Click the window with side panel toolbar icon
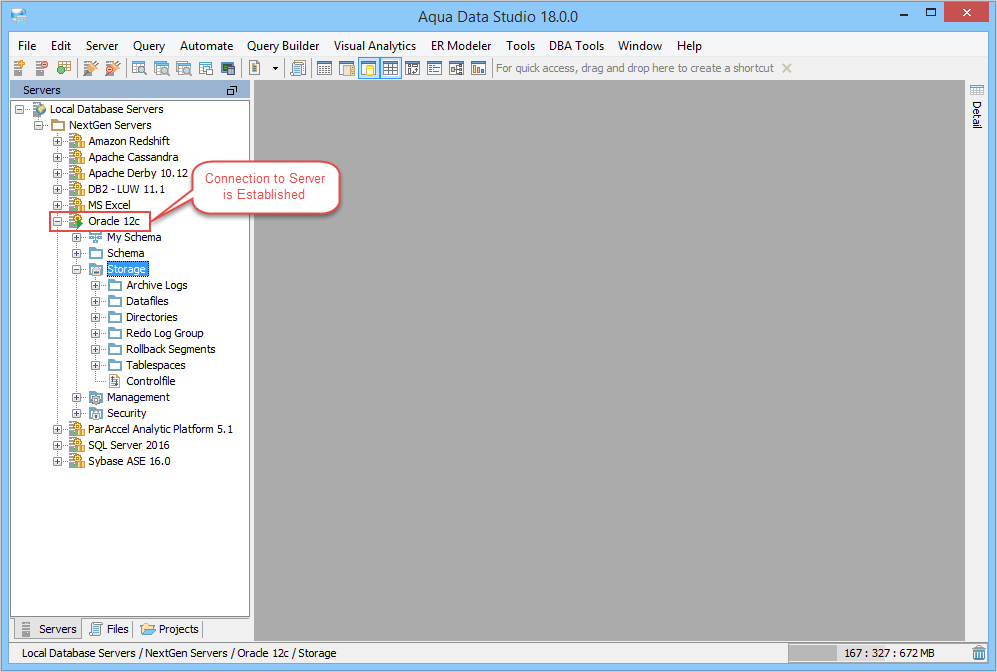 [x=347, y=68]
